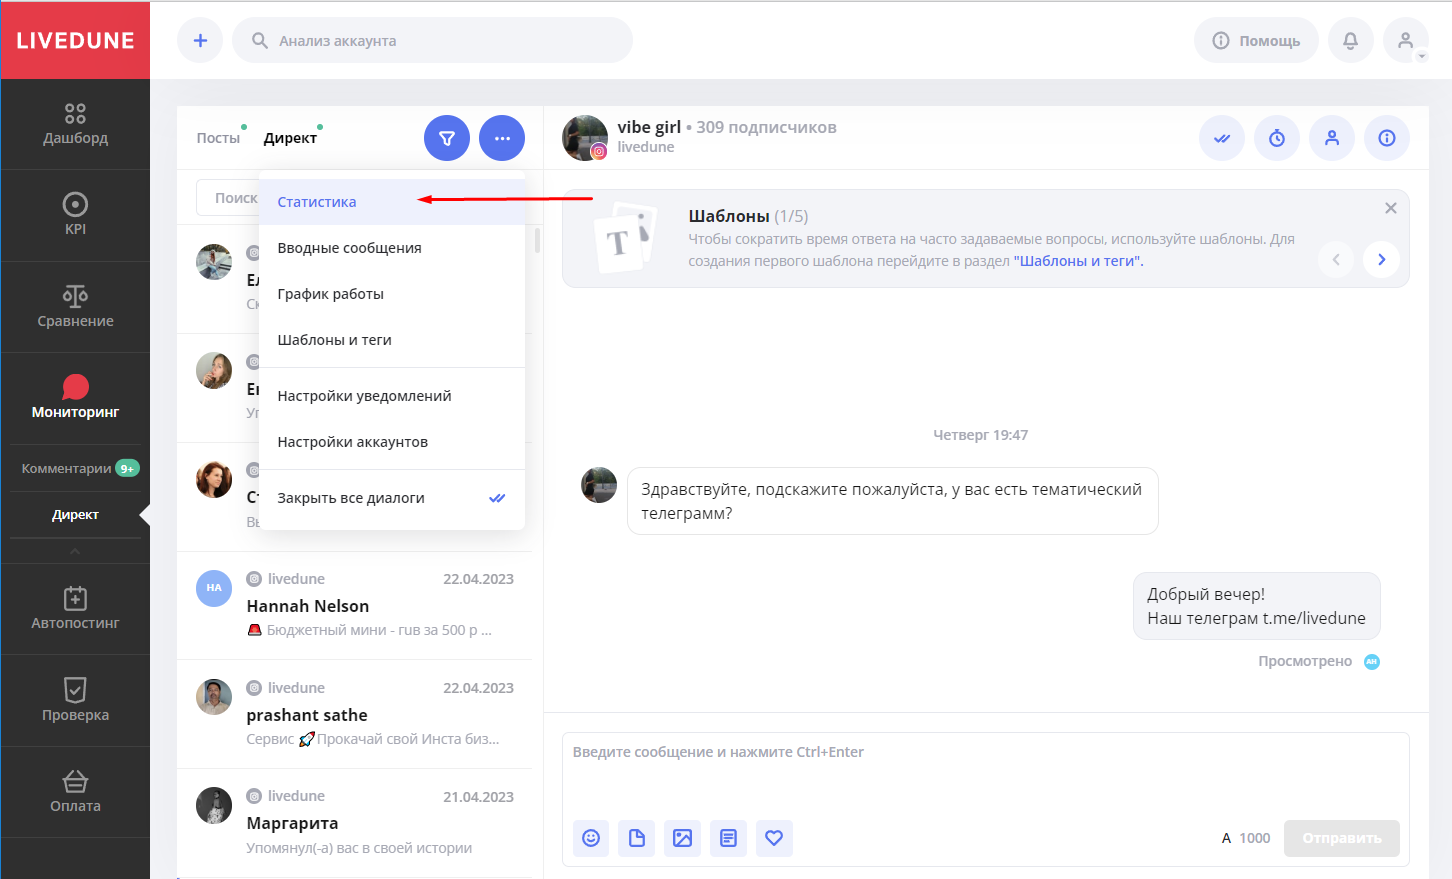This screenshot has height=879, width=1452.
Task: Select Статистика in the dropdown menu
Action: 392,202
